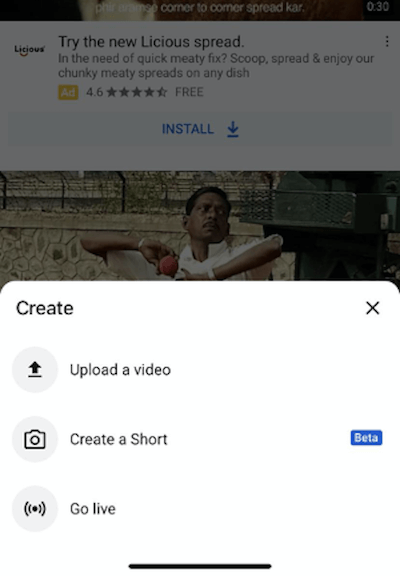Tap the FREE label in the ad
400x576 pixels.
tap(189, 92)
